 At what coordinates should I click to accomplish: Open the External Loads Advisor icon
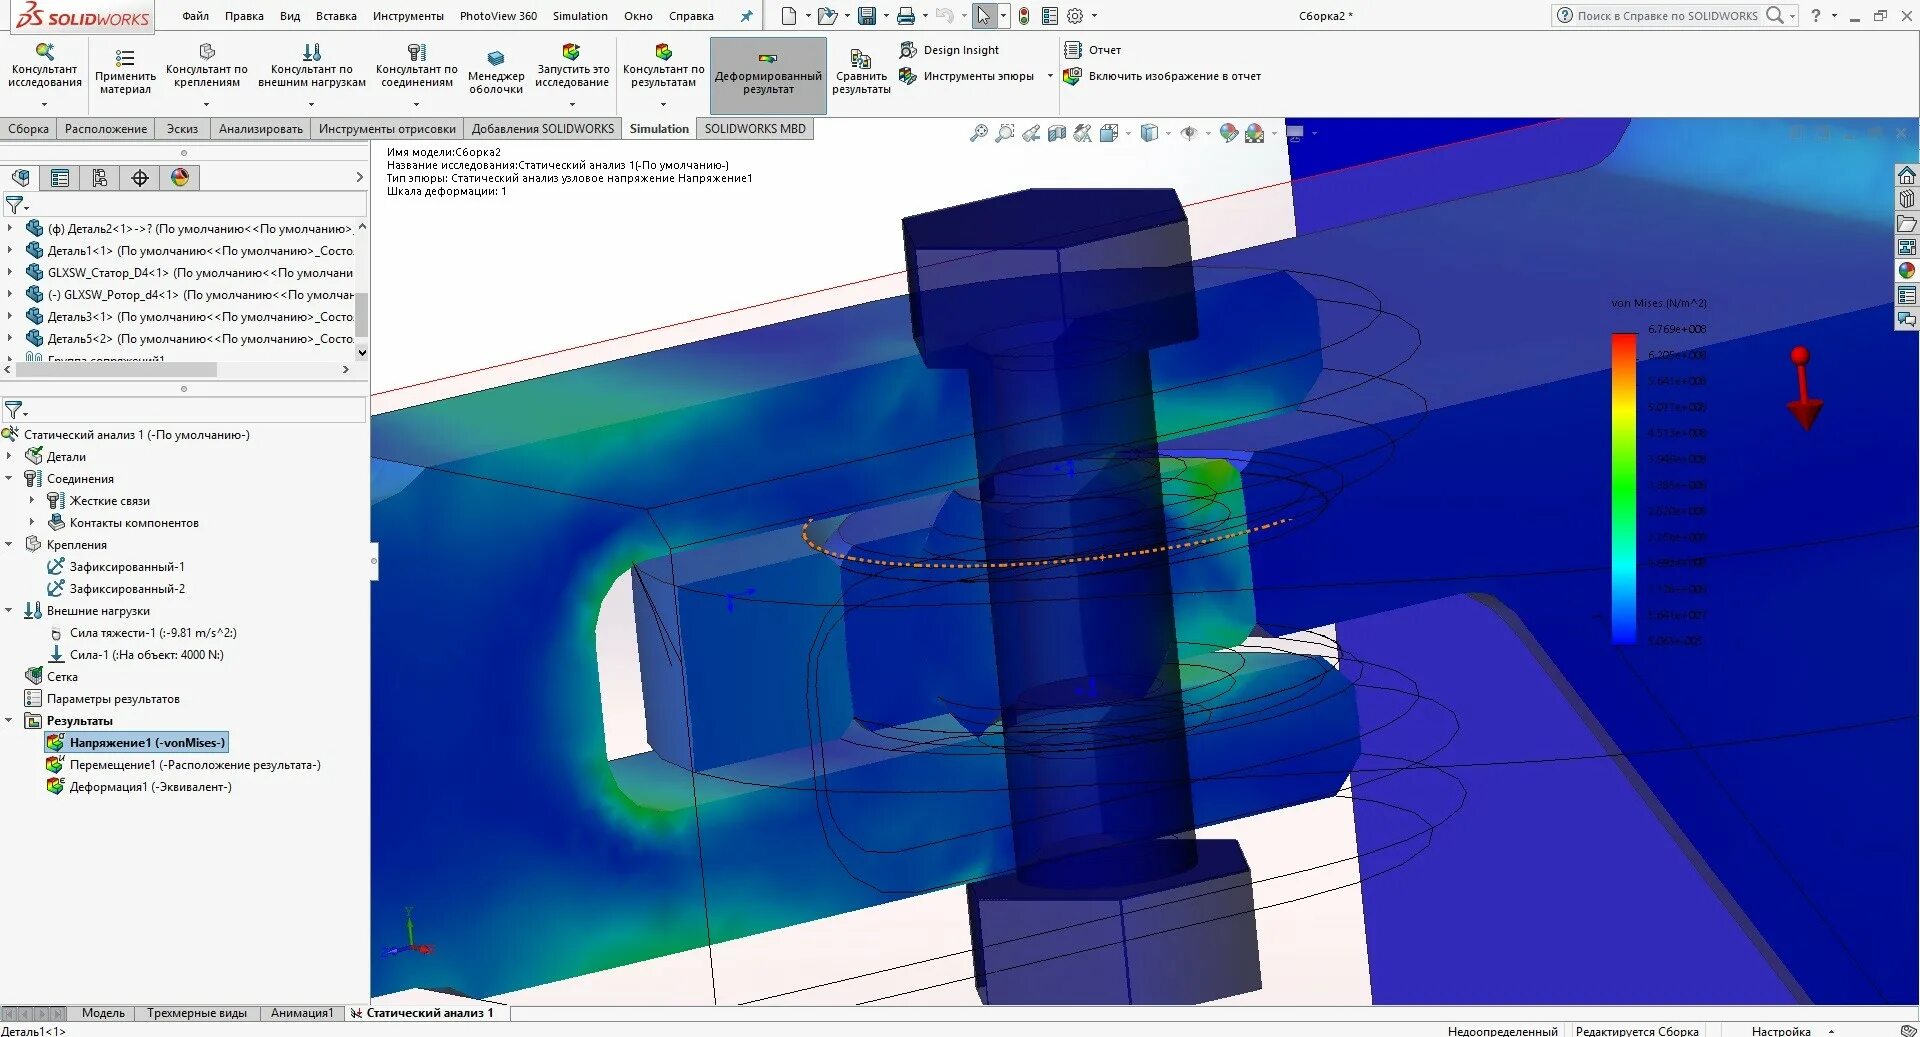coord(312,52)
